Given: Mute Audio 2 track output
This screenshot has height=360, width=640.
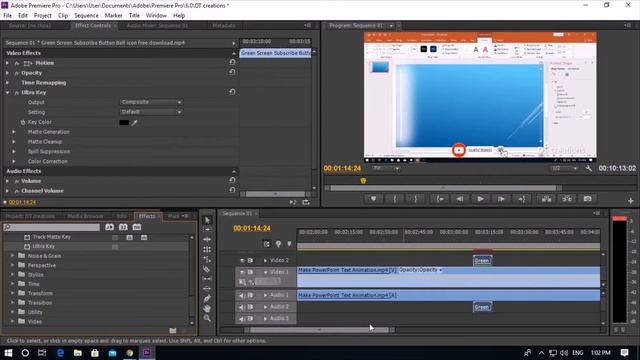Looking at the screenshot, I should [x=242, y=307].
